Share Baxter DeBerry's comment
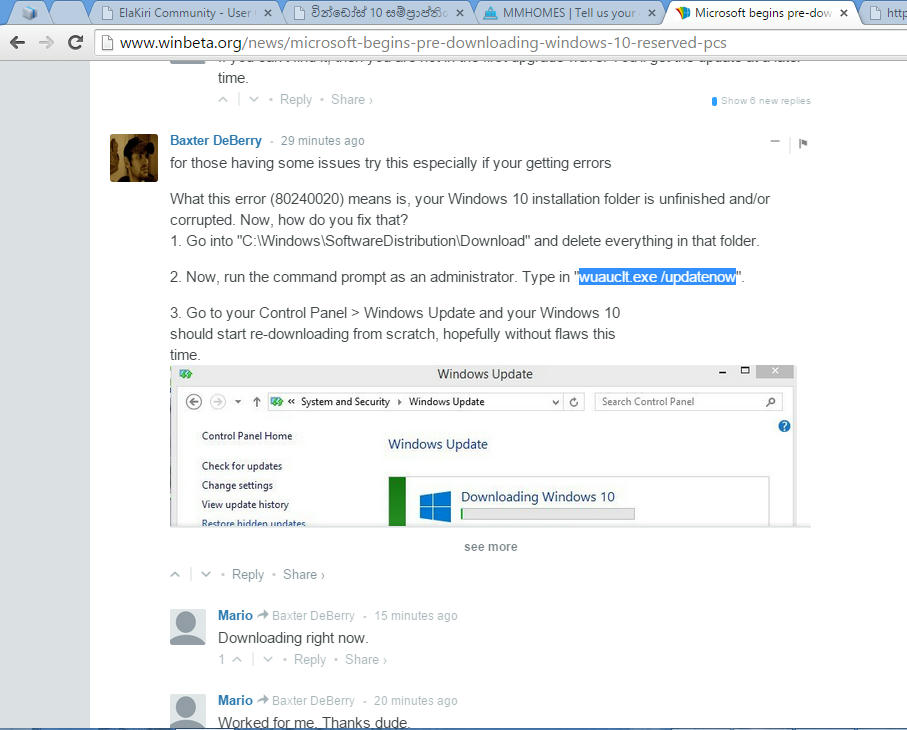 tap(303, 574)
